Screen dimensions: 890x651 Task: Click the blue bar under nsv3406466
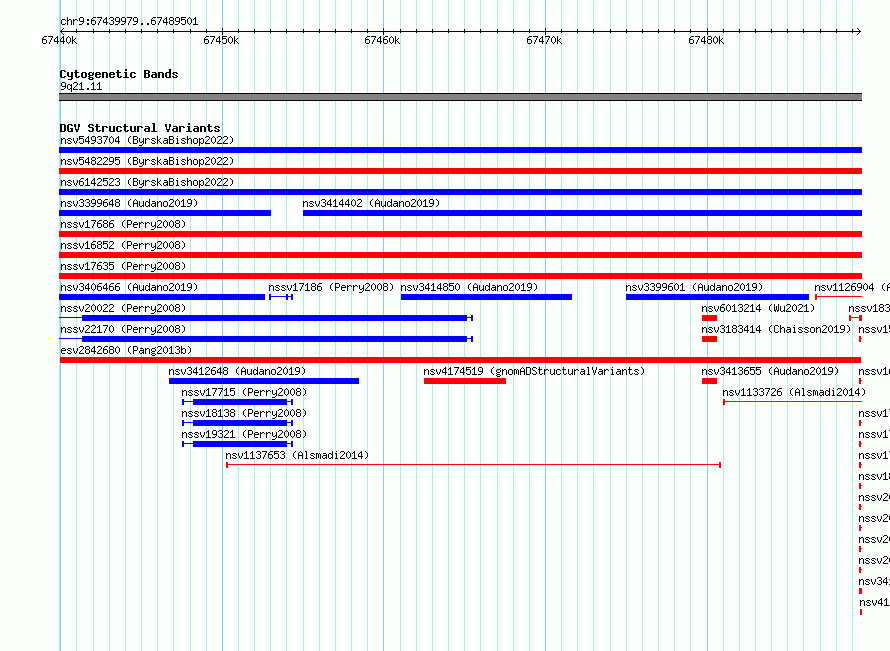[162, 297]
